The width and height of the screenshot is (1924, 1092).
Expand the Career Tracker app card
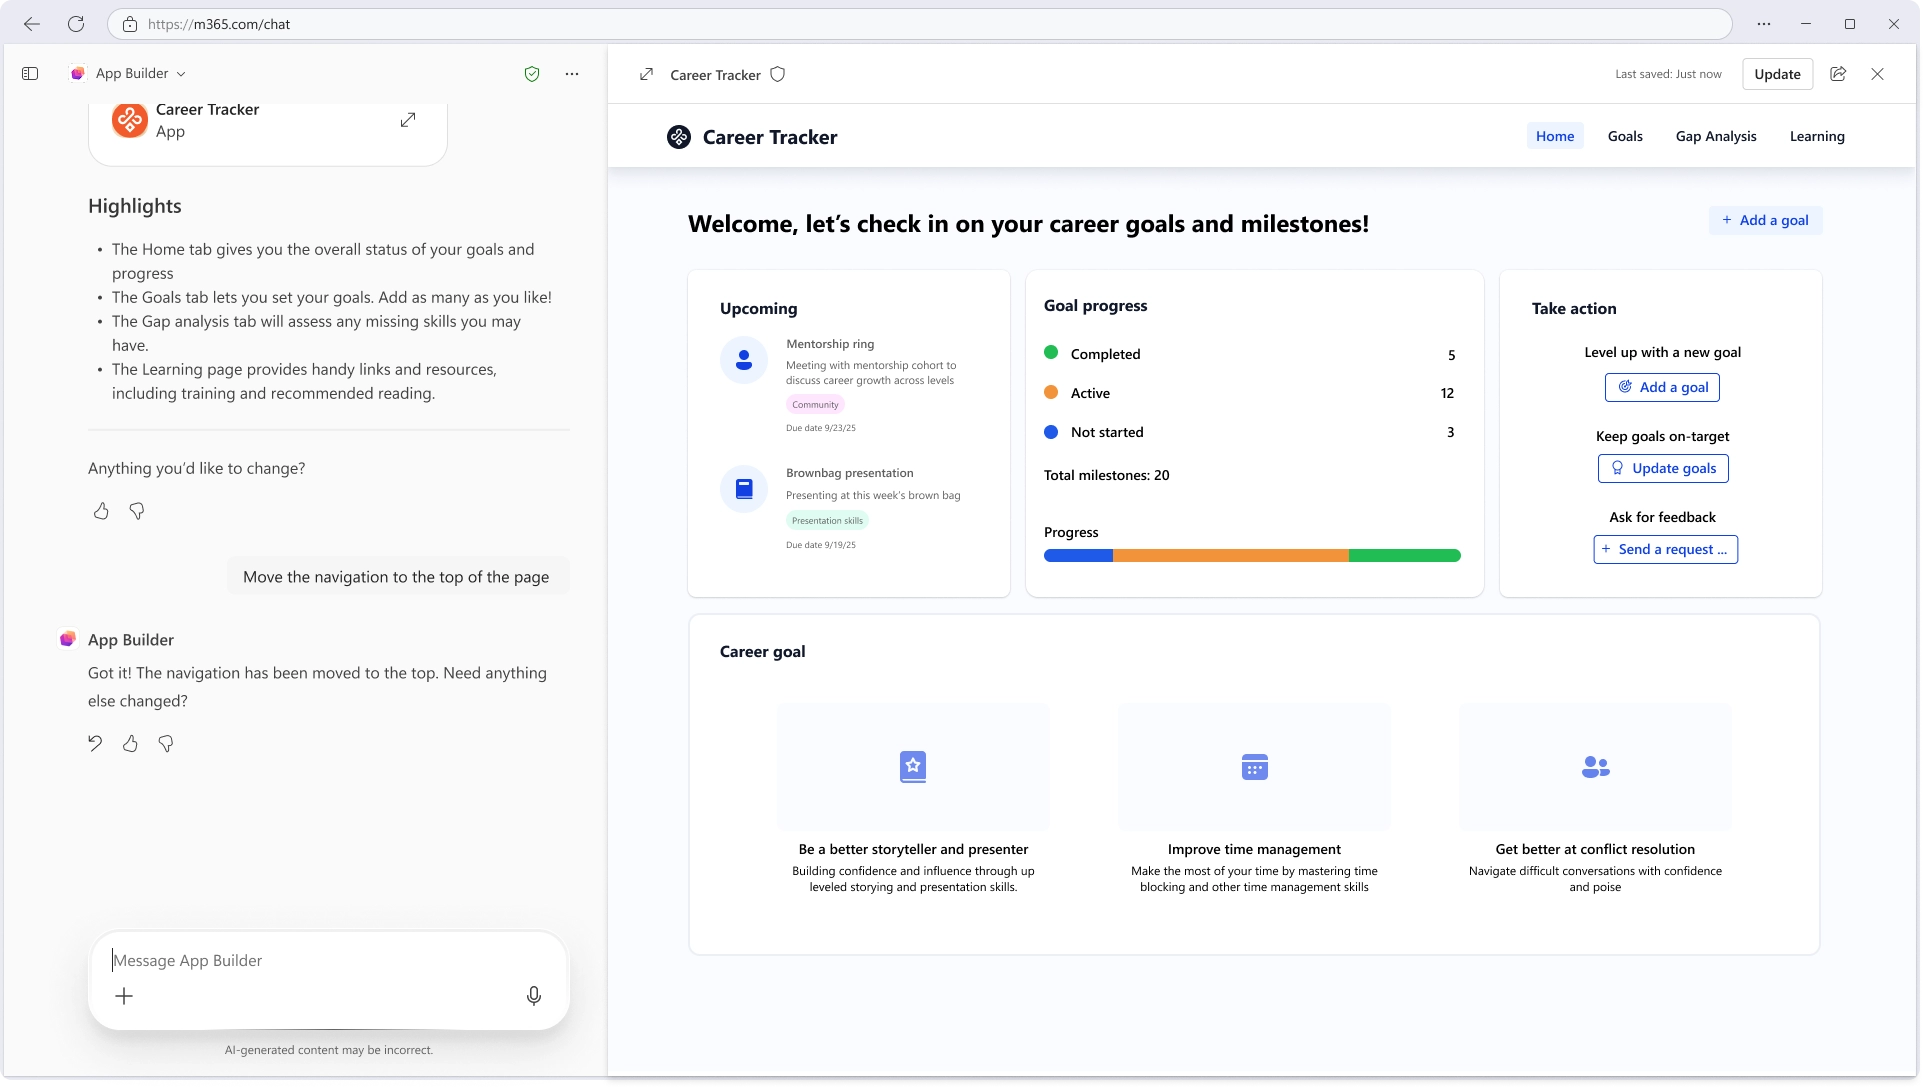point(408,119)
